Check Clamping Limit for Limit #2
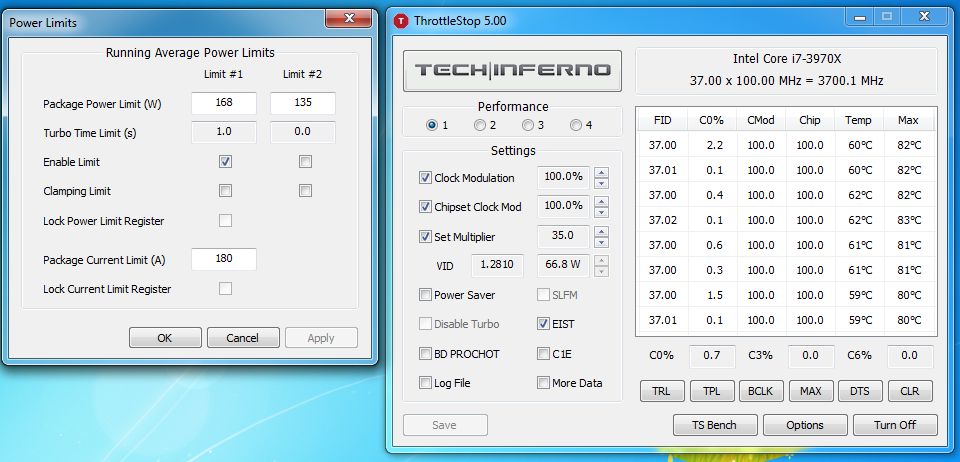This screenshot has width=960, height=462. (306, 191)
